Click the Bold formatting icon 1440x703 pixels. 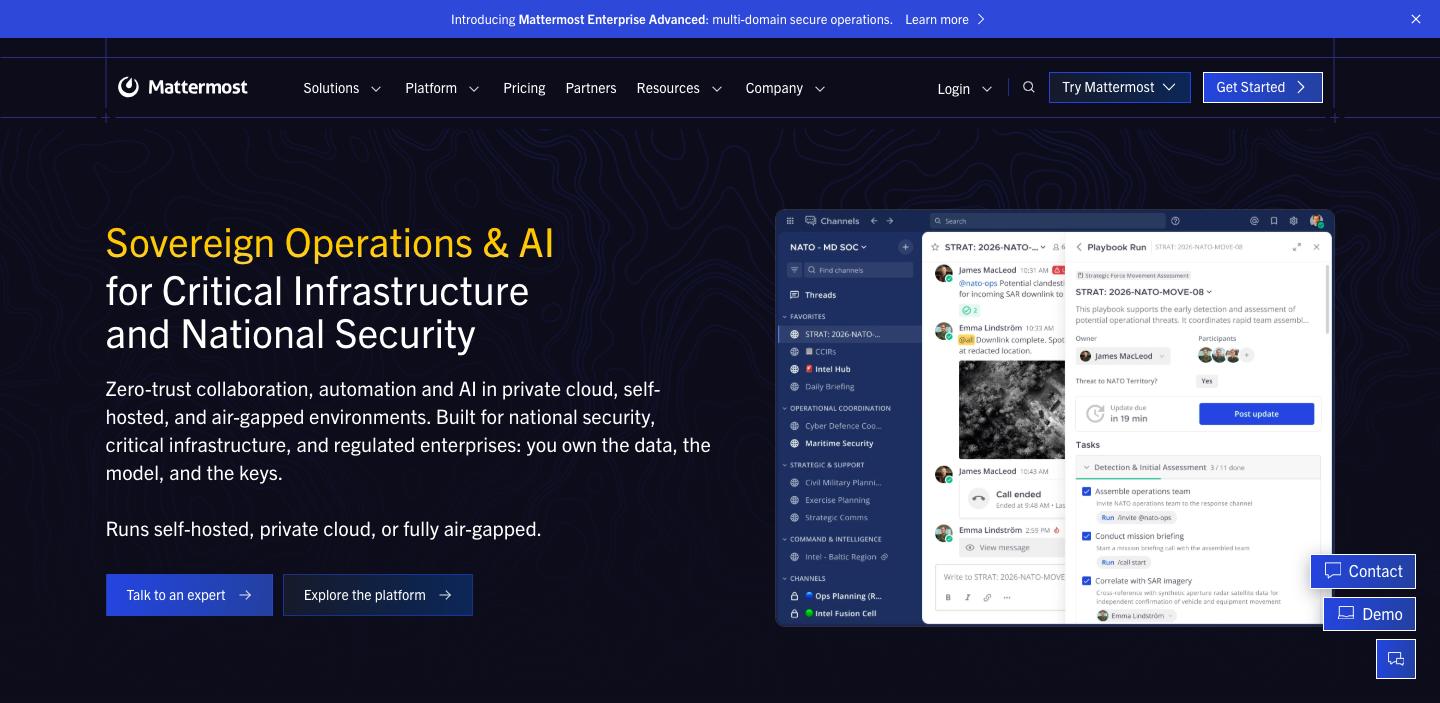coord(948,597)
